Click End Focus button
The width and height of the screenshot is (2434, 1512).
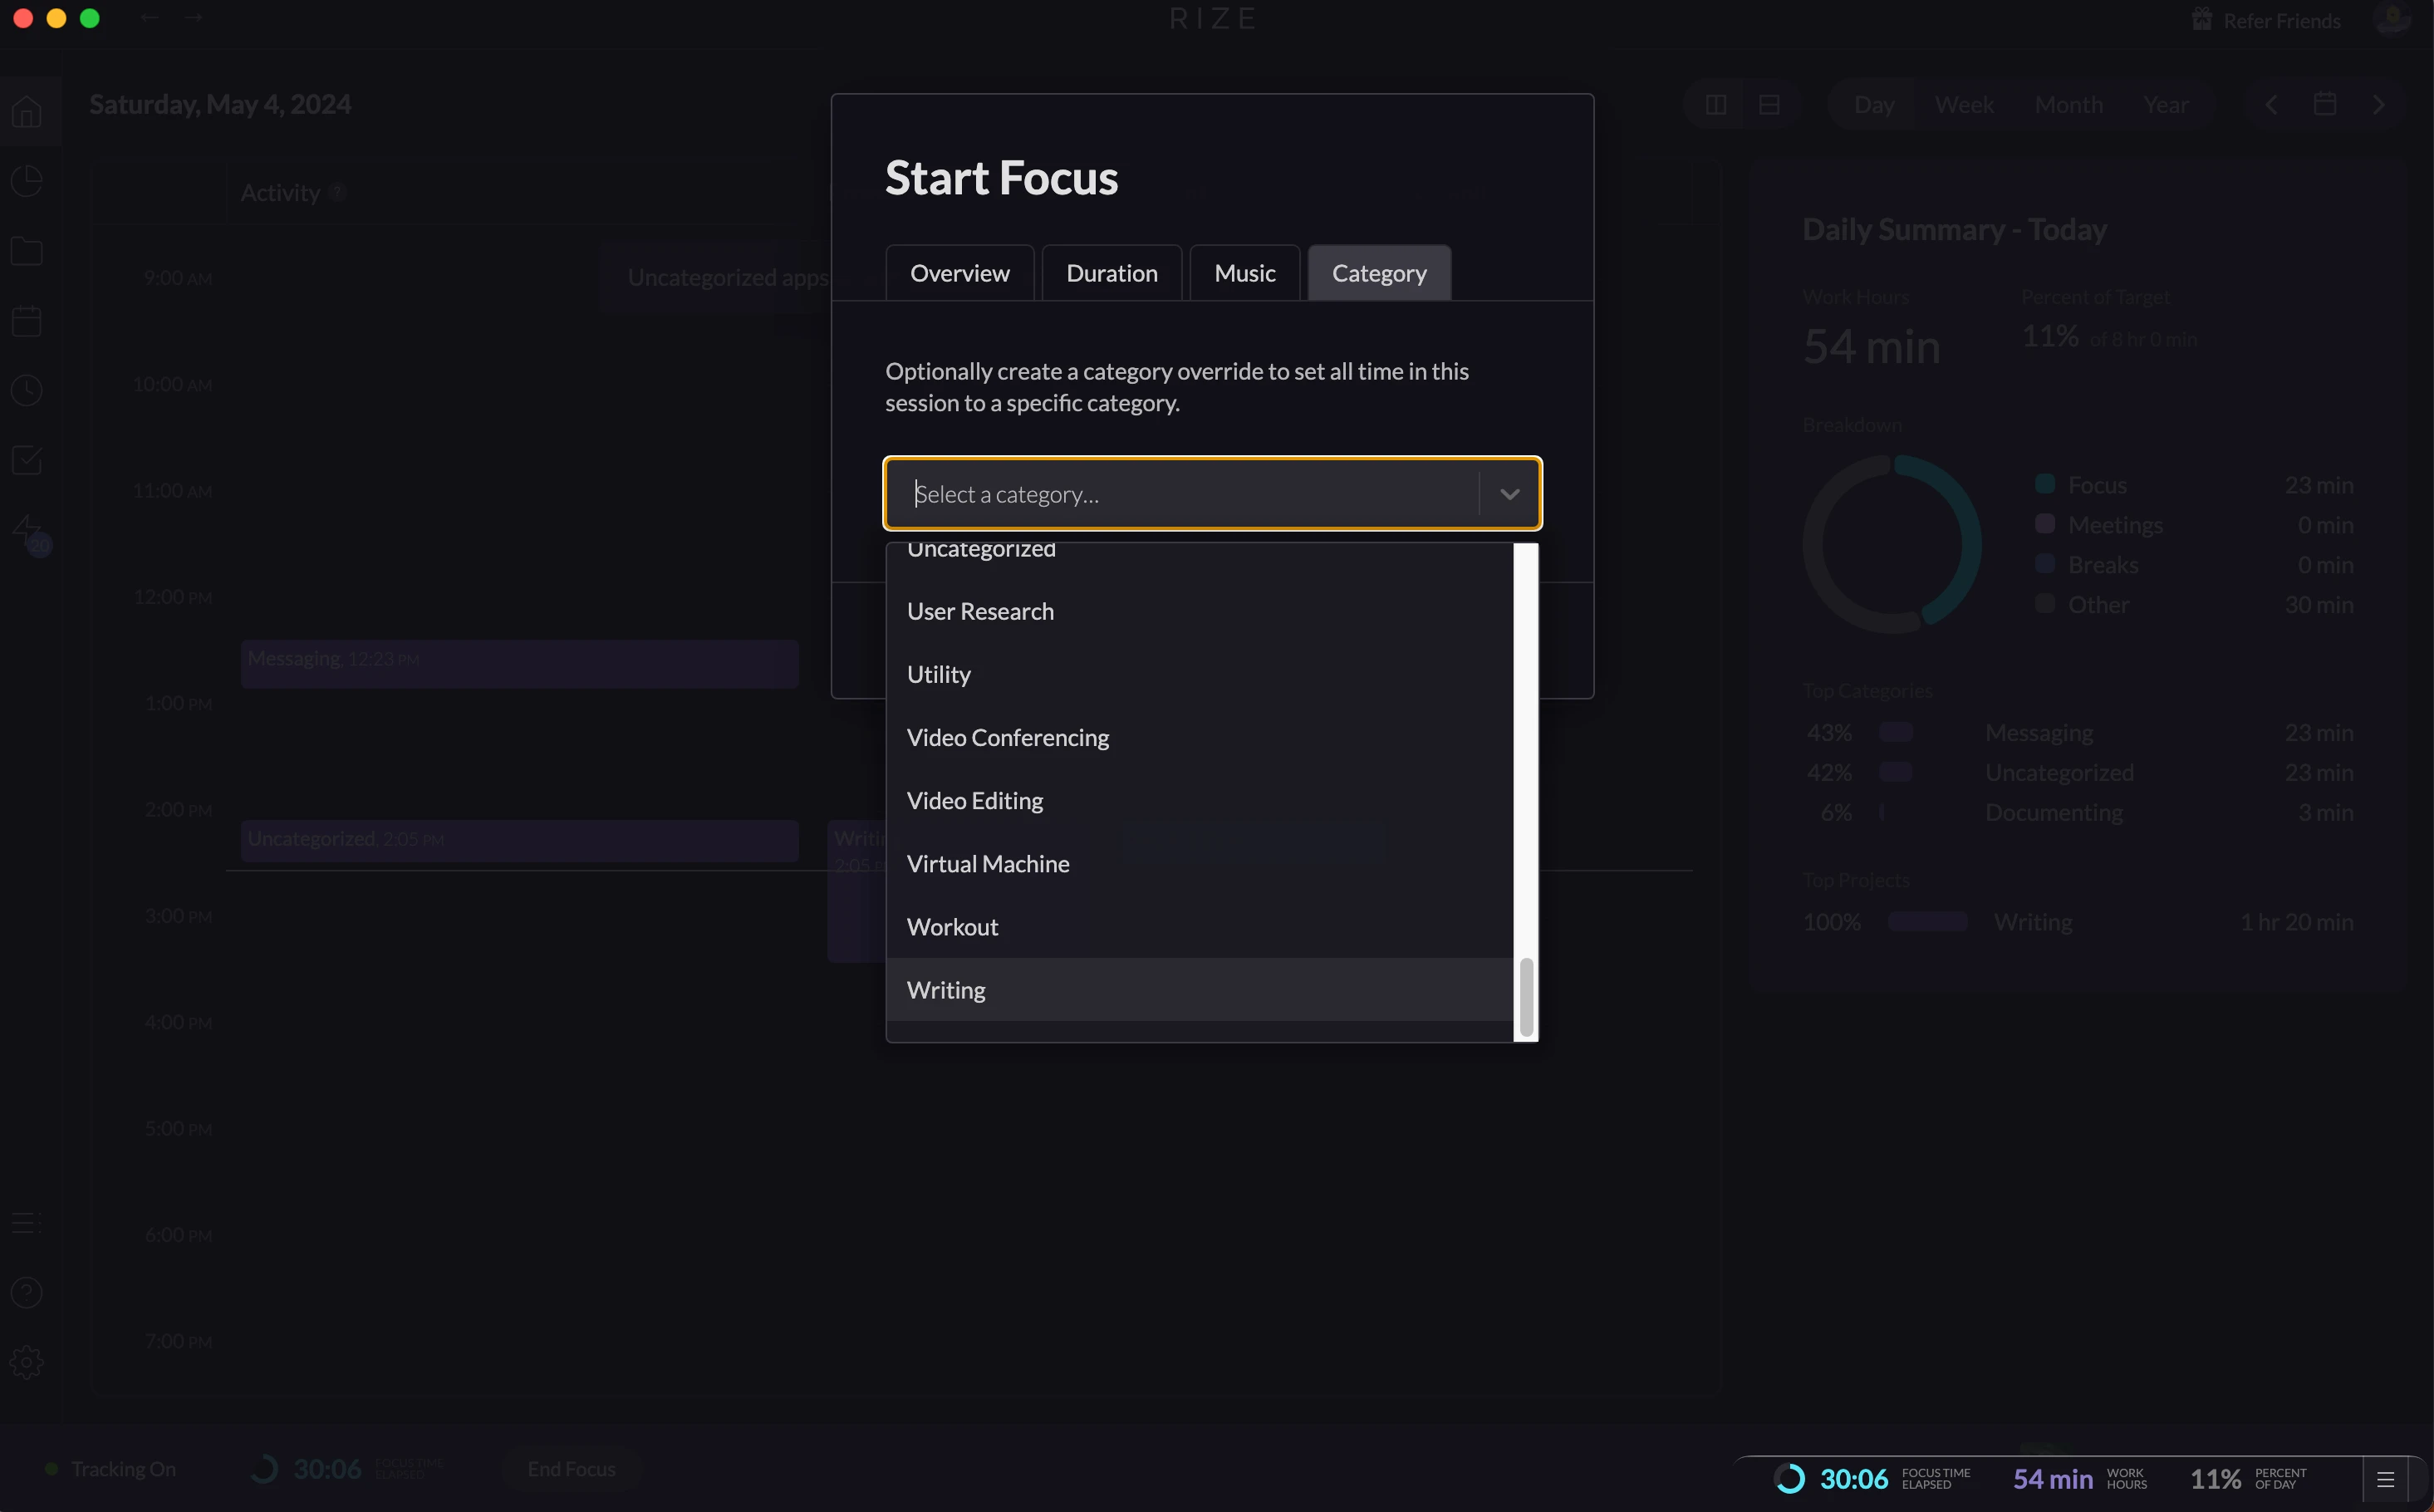coord(571,1469)
